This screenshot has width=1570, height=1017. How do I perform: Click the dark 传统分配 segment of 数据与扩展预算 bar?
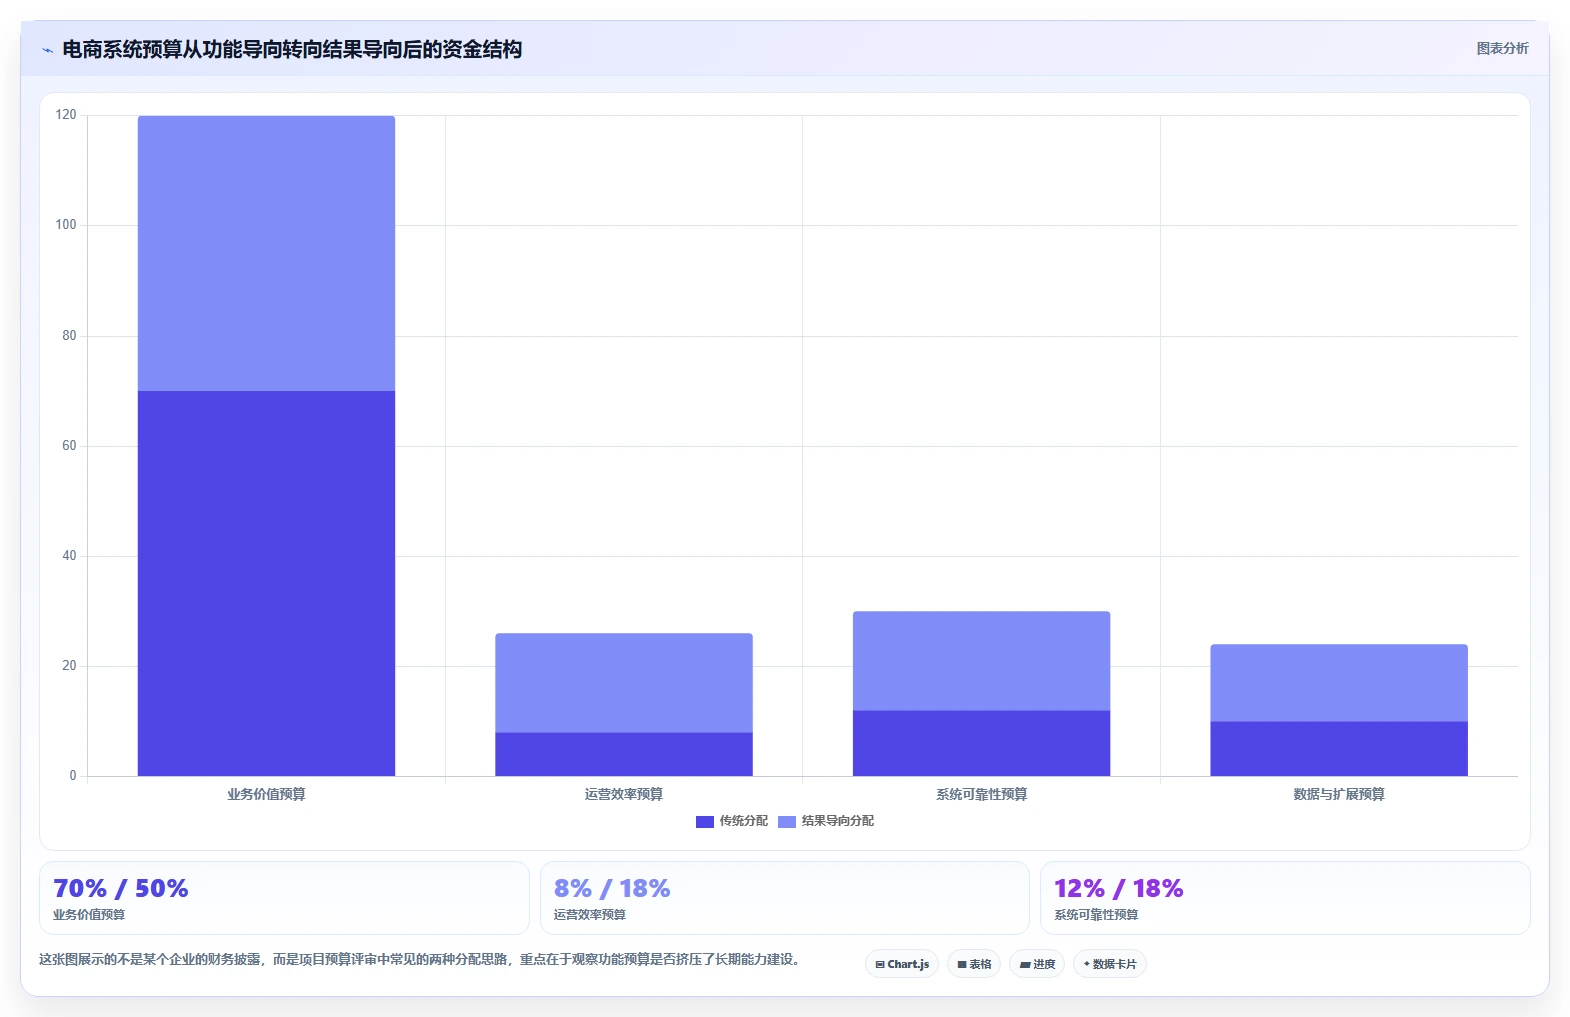[x=1339, y=749]
